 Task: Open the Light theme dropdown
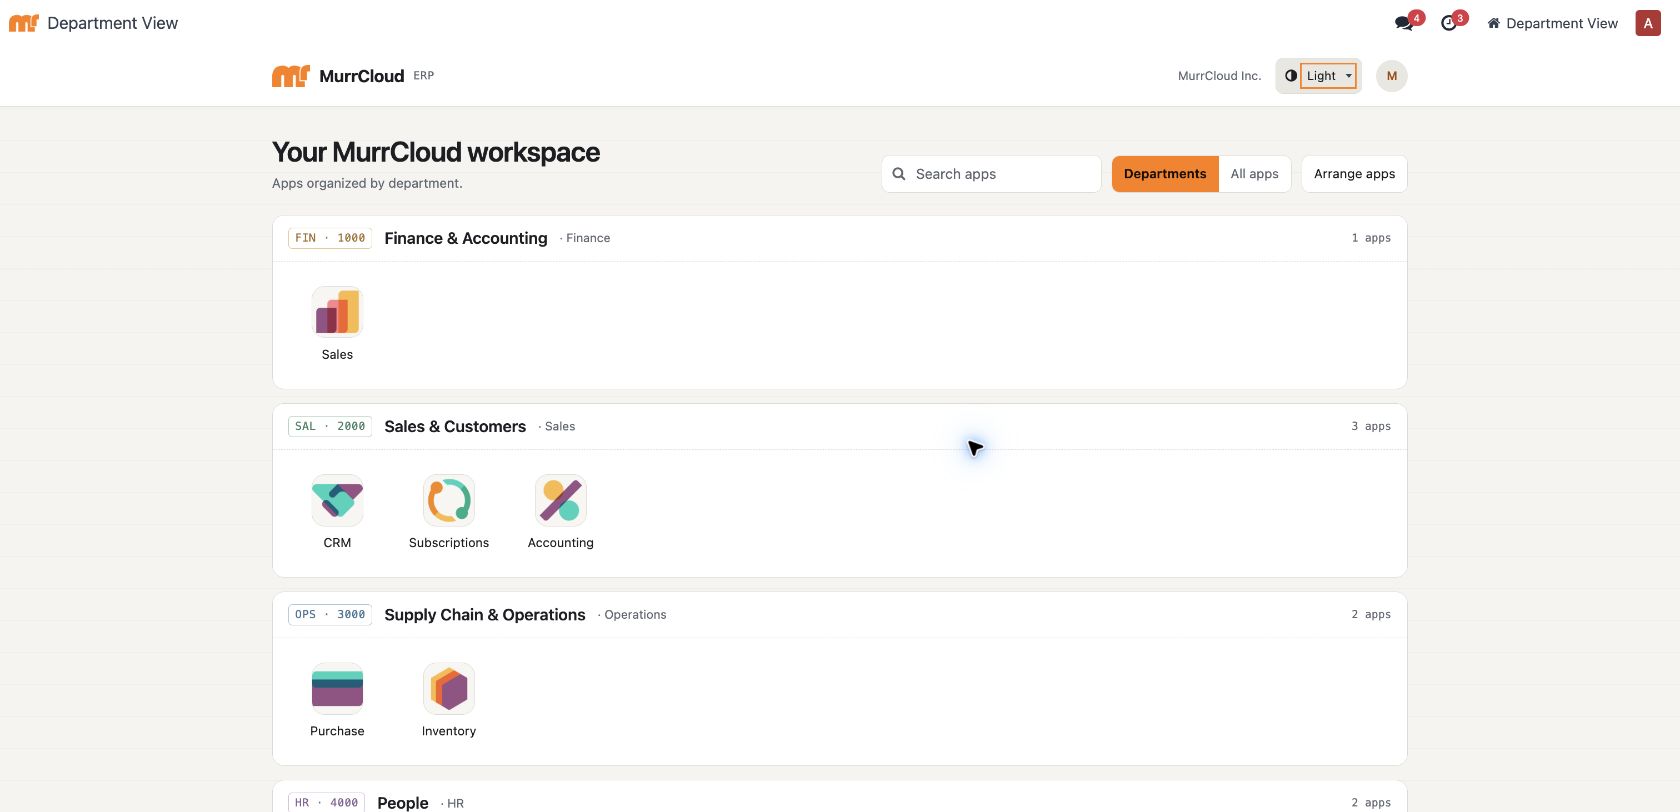pos(1328,76)
